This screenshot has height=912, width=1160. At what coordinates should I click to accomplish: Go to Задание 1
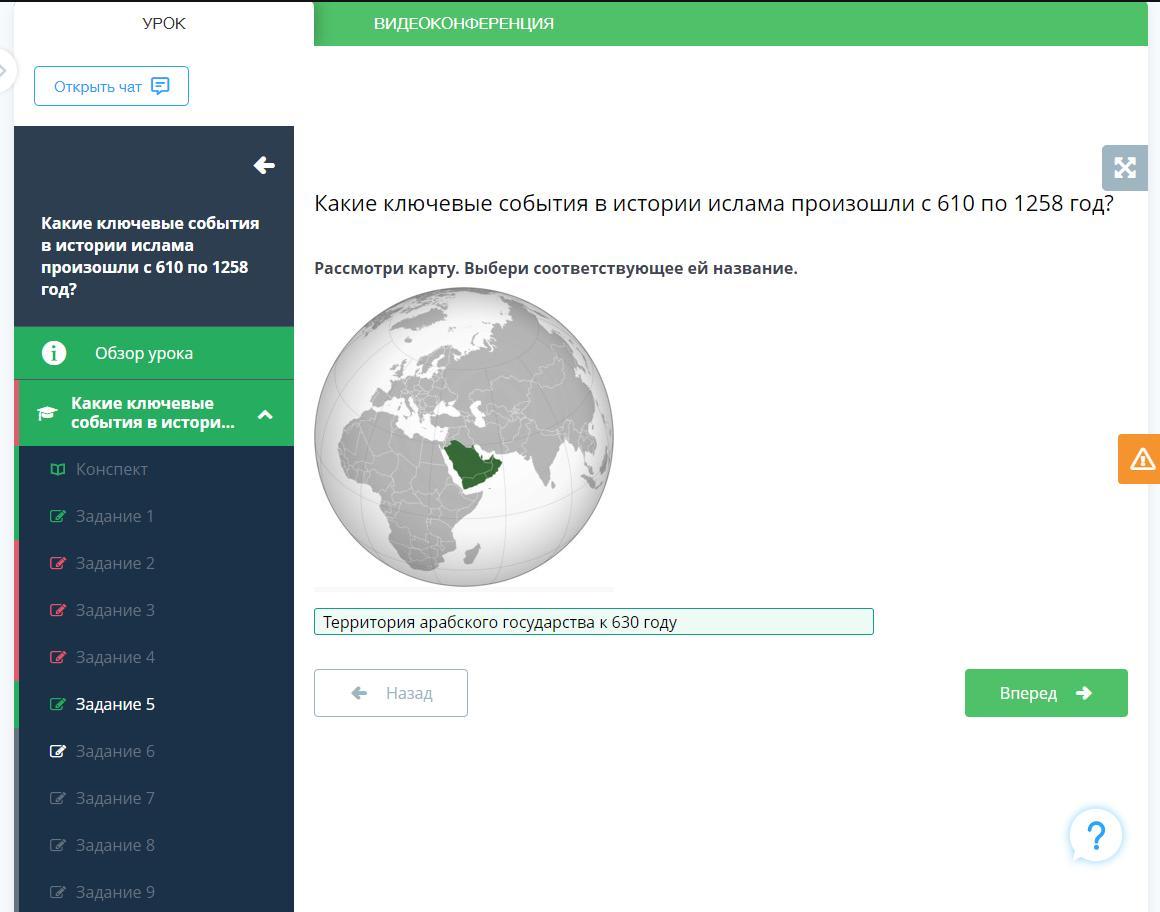pyautogui.click(x=115, y=516)
